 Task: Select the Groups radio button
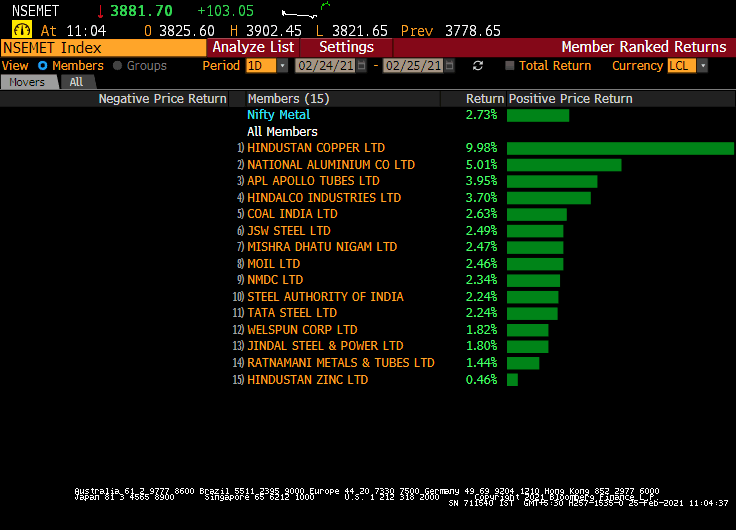(x=118, y=66)
